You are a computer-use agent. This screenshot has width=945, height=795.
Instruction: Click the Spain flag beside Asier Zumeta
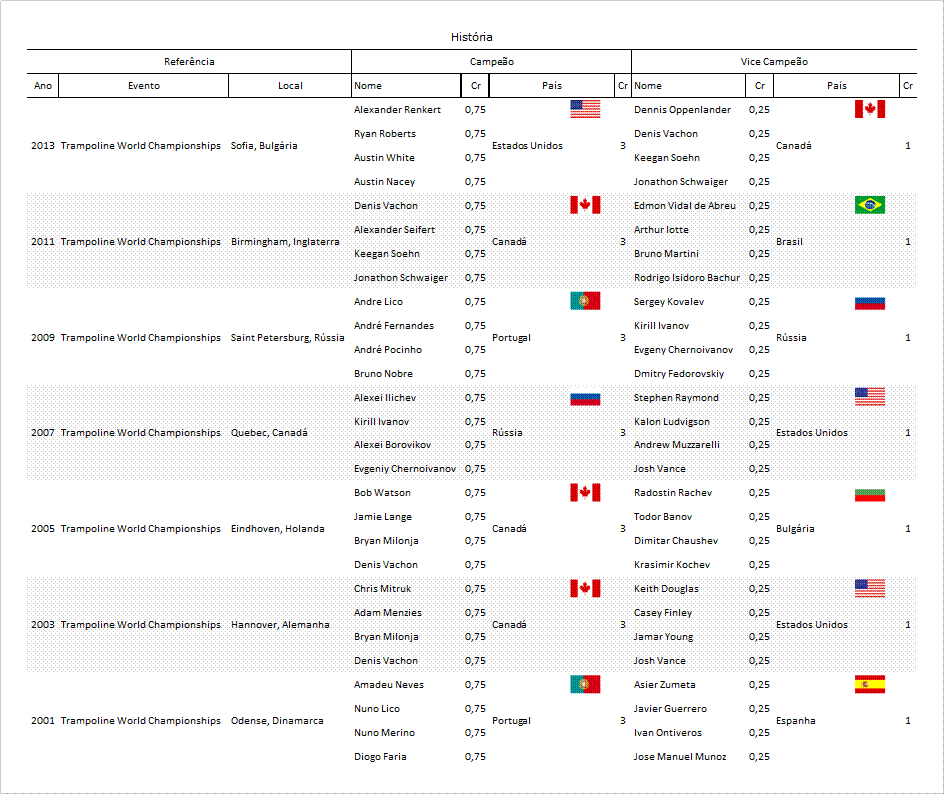click(870, 684)
